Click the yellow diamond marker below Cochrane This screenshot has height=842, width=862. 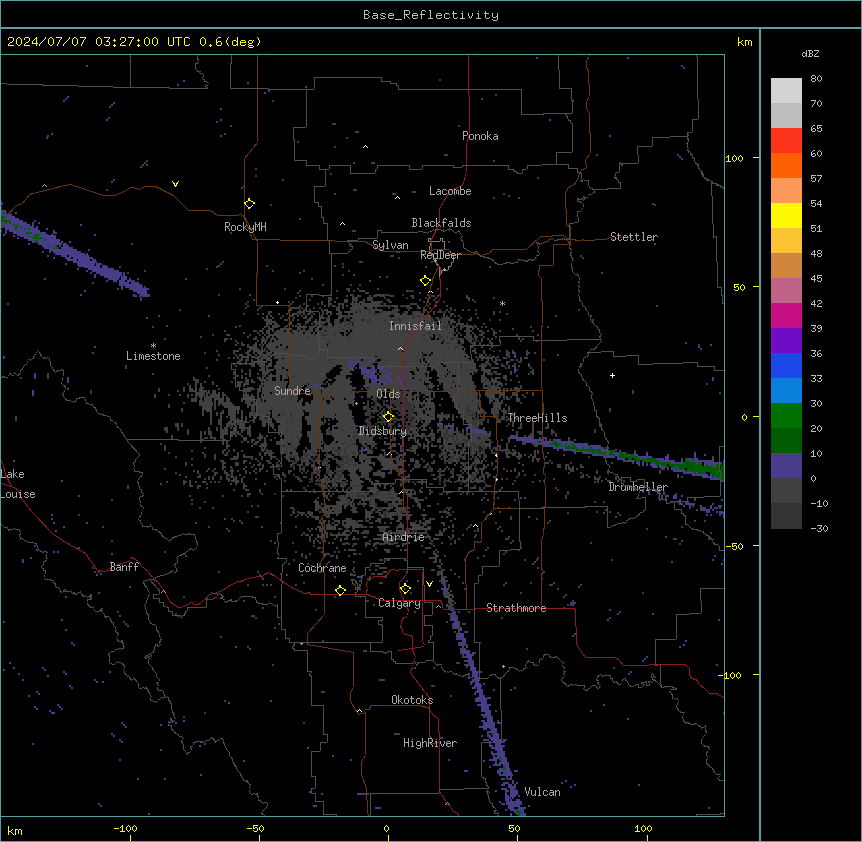click(340, 590)
